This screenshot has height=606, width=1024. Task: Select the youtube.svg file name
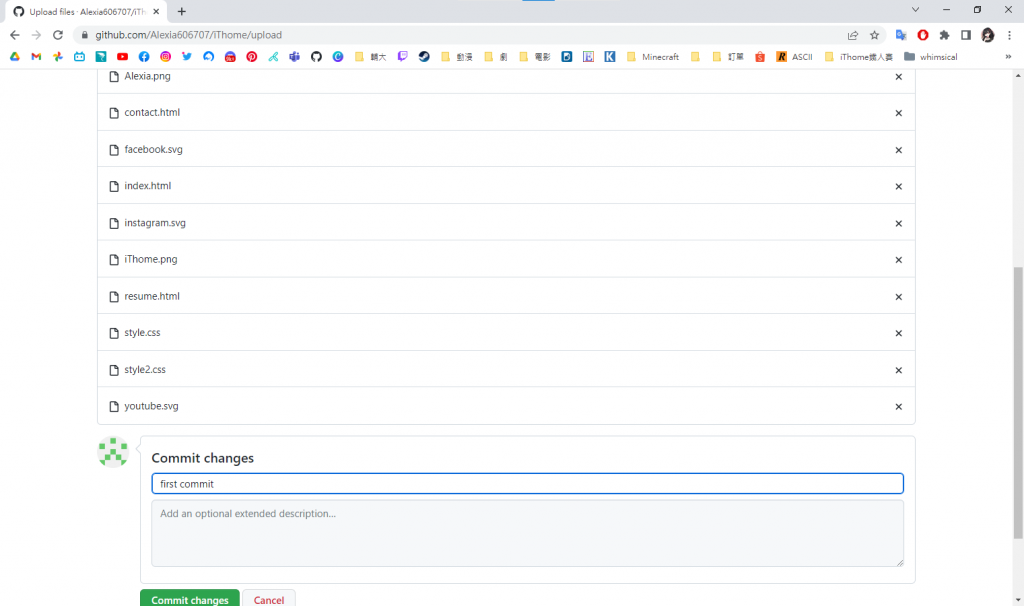coord(152,406)
